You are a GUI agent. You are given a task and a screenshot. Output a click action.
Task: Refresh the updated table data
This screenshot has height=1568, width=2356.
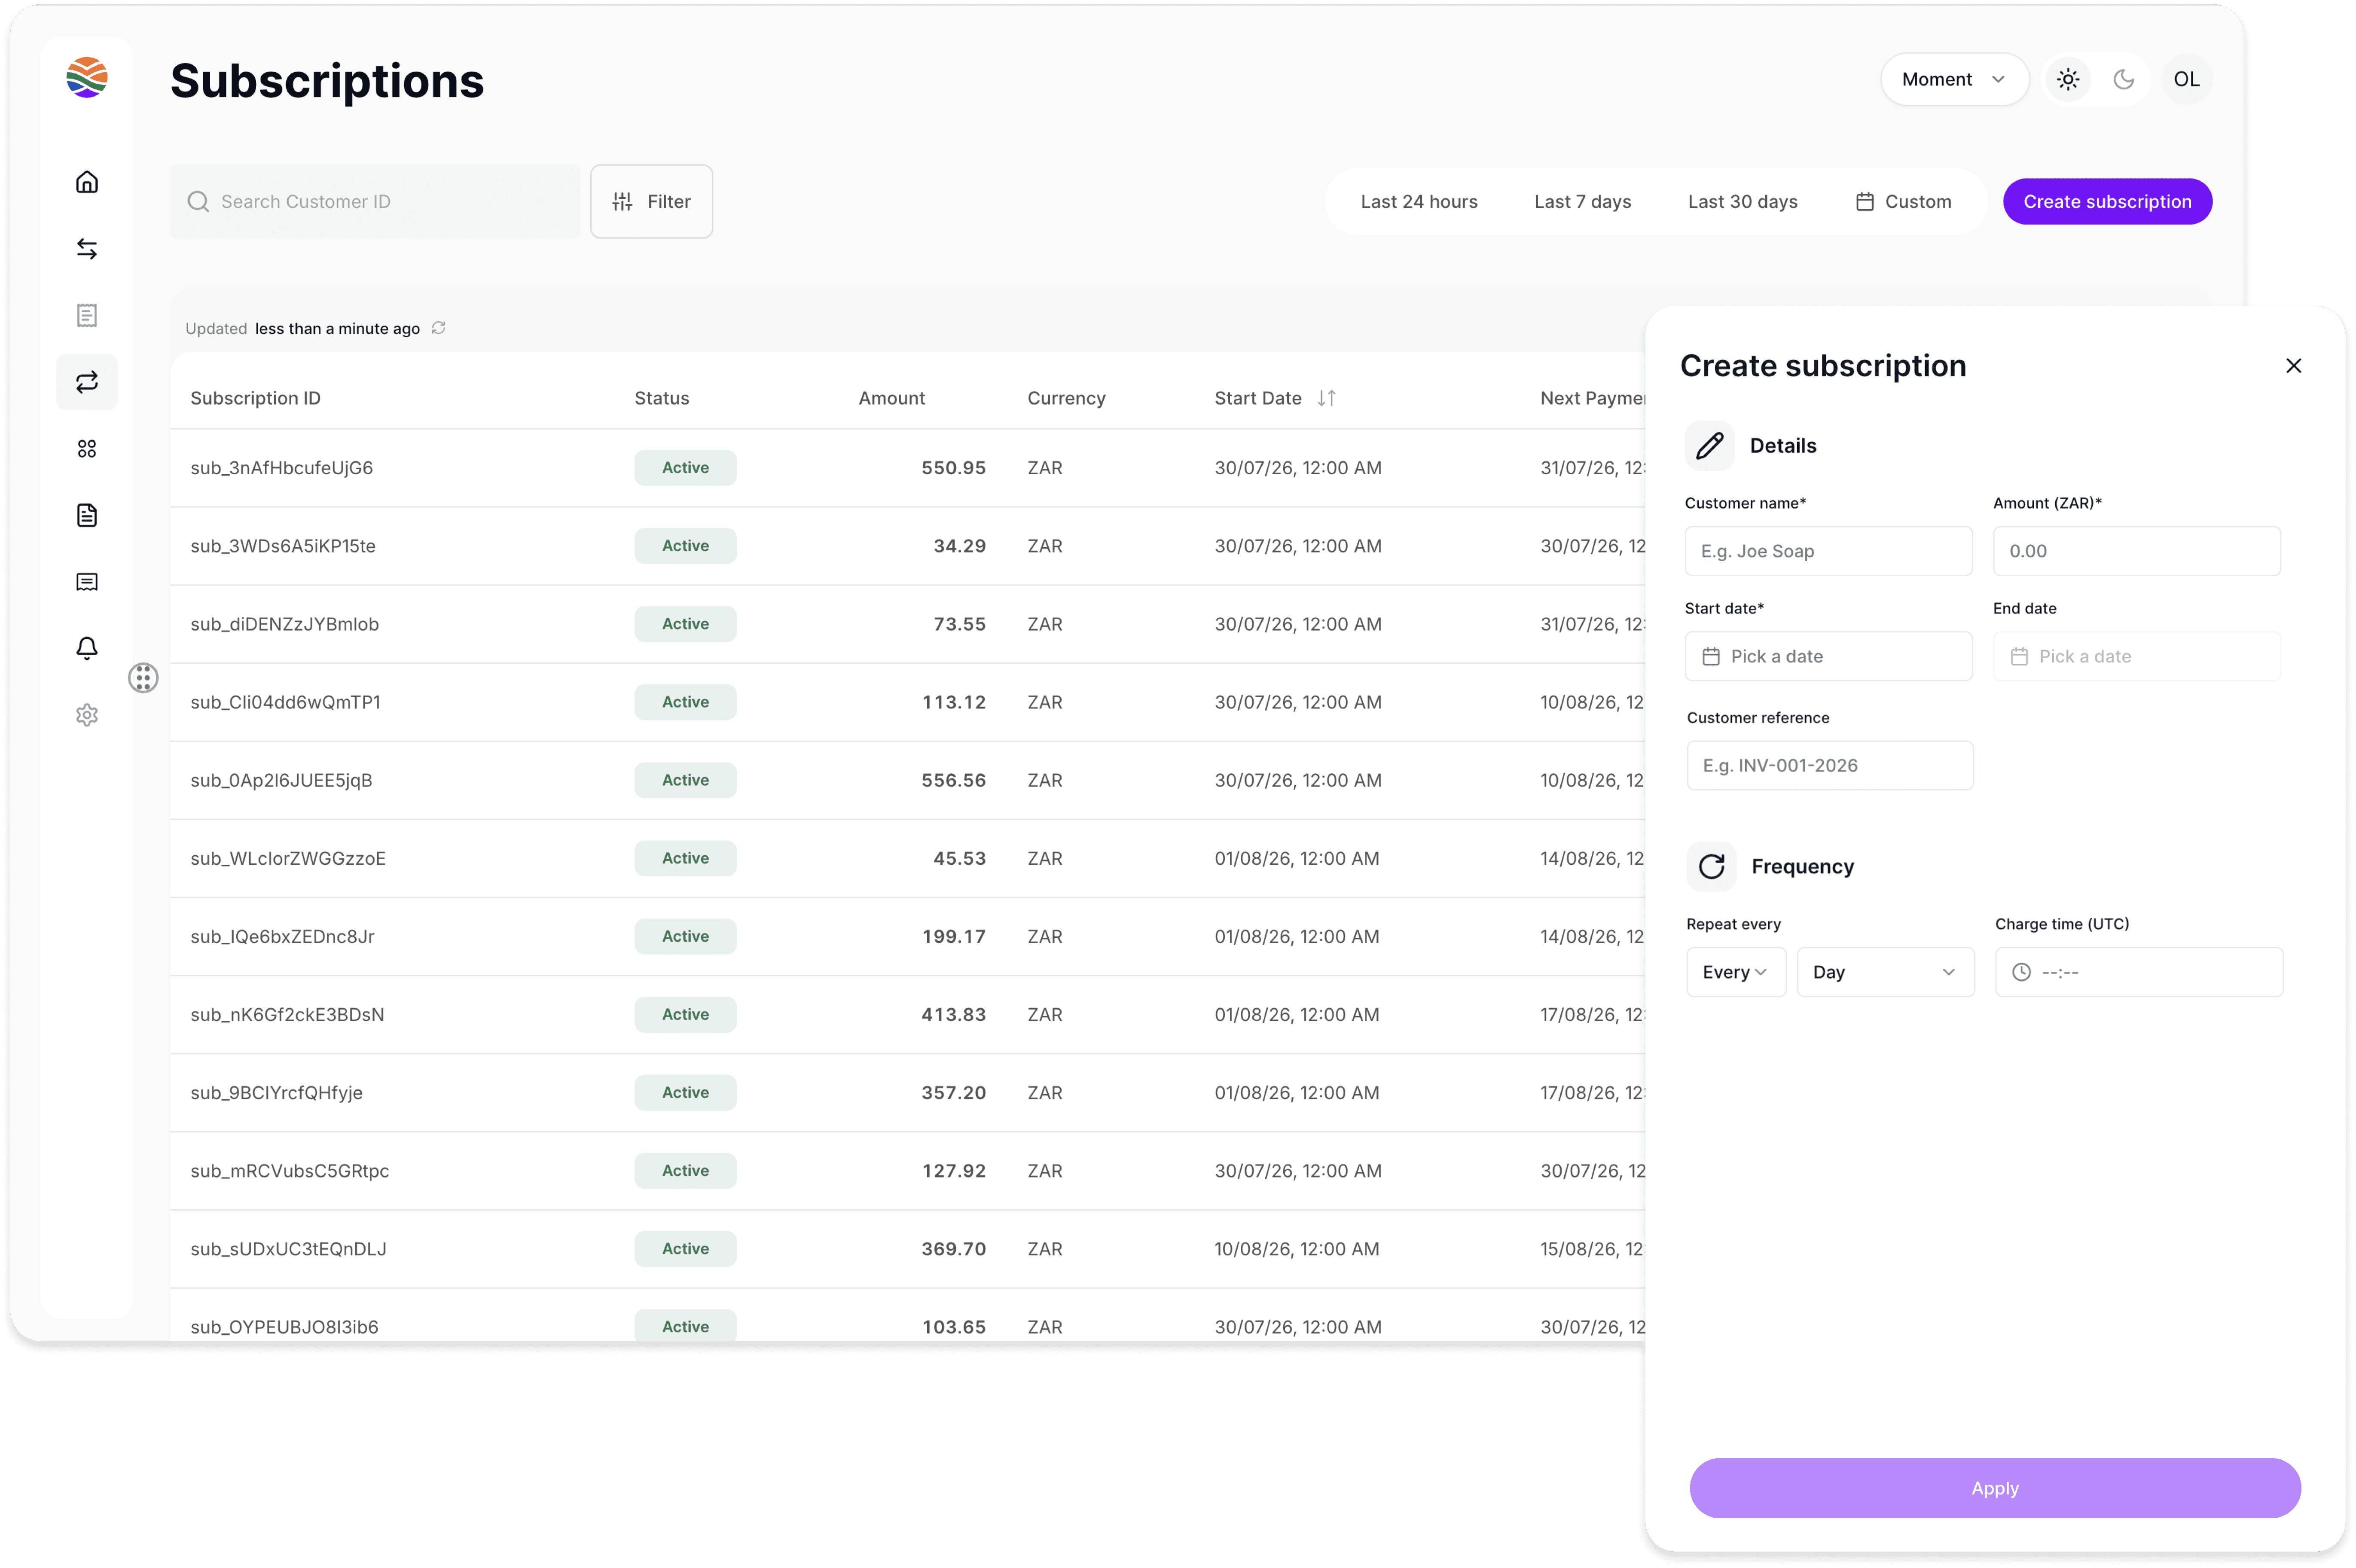click(x=438, y=328)
